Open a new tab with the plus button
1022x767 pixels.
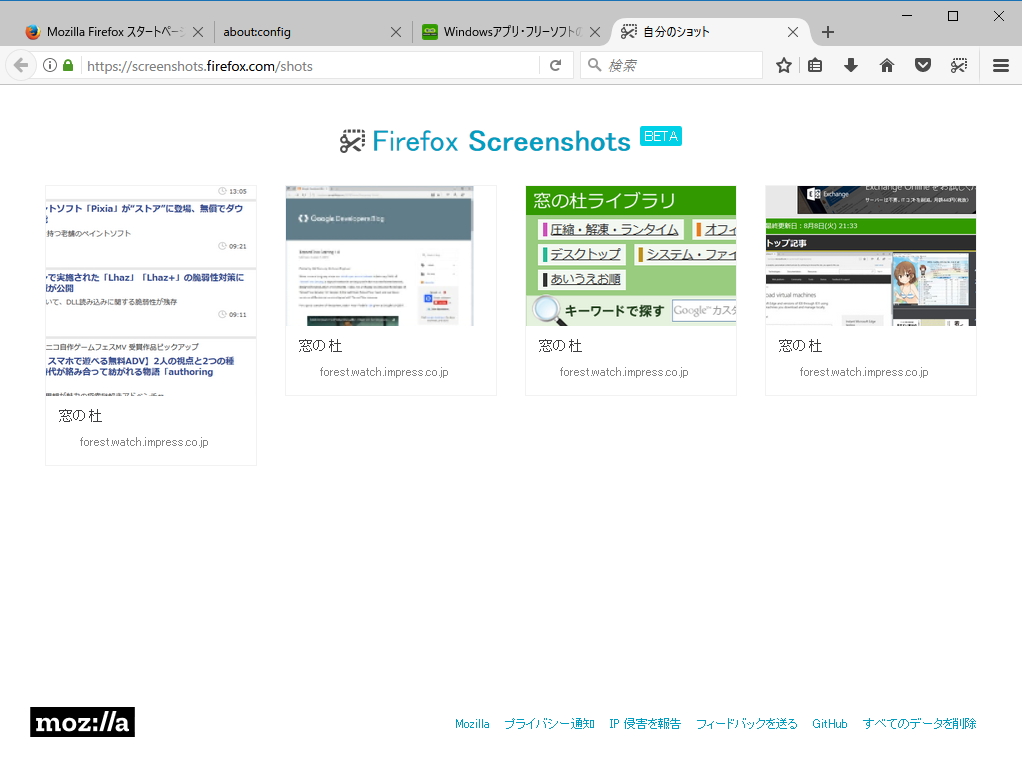click(827, 32)
